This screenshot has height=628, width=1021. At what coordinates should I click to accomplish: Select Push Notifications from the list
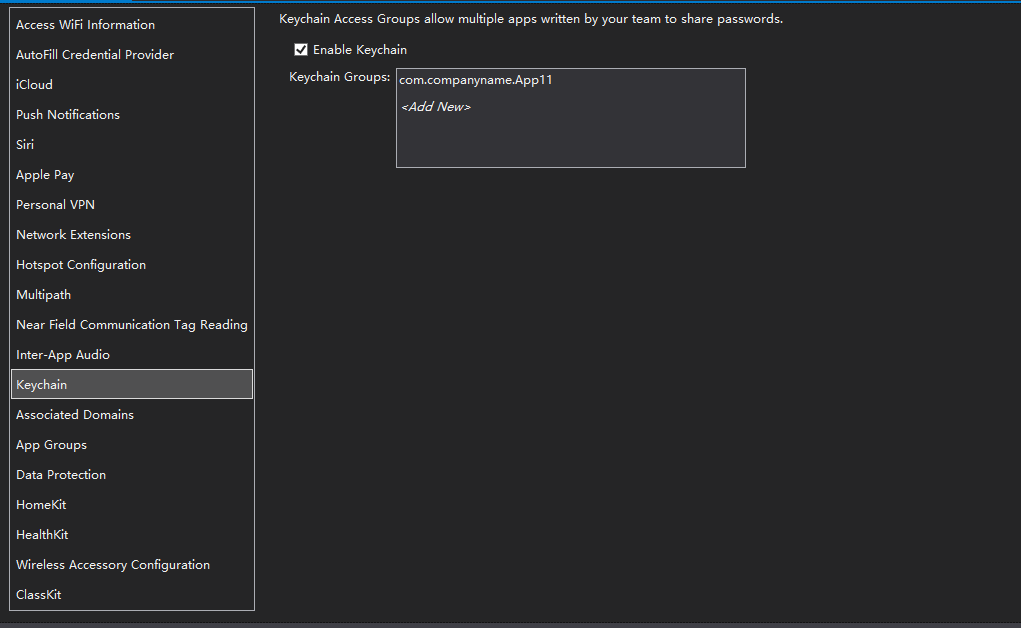tap(68, 115)
